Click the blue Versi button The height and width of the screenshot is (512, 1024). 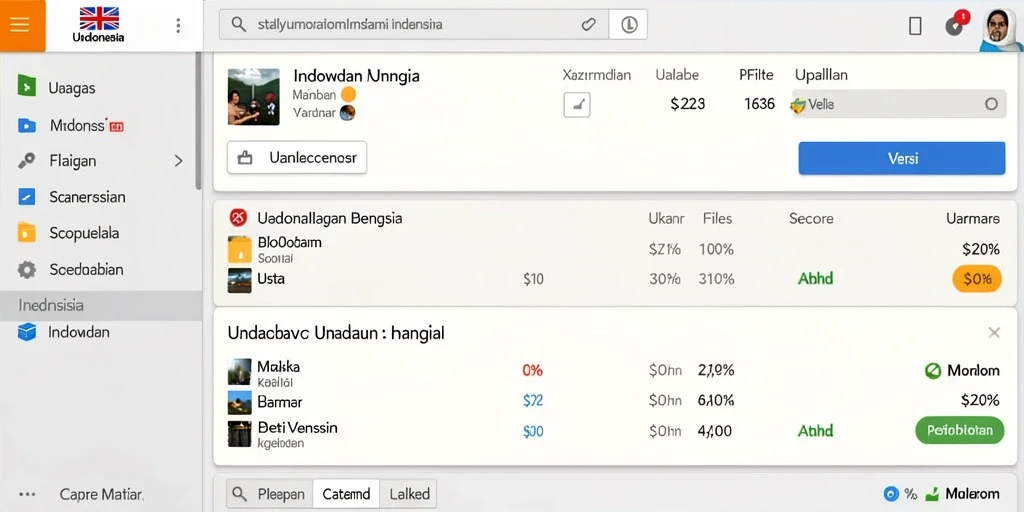click(902, 158)
